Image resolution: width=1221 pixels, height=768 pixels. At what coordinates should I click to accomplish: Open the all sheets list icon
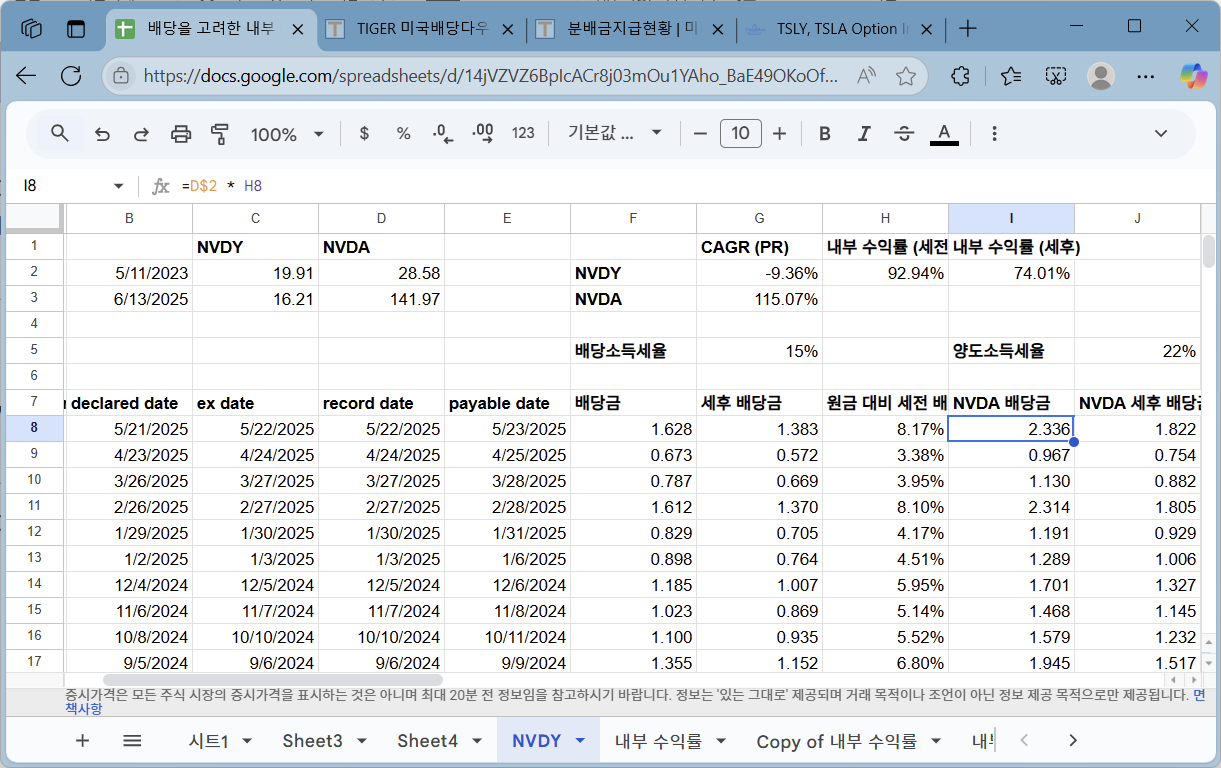[x=132, y=740]
